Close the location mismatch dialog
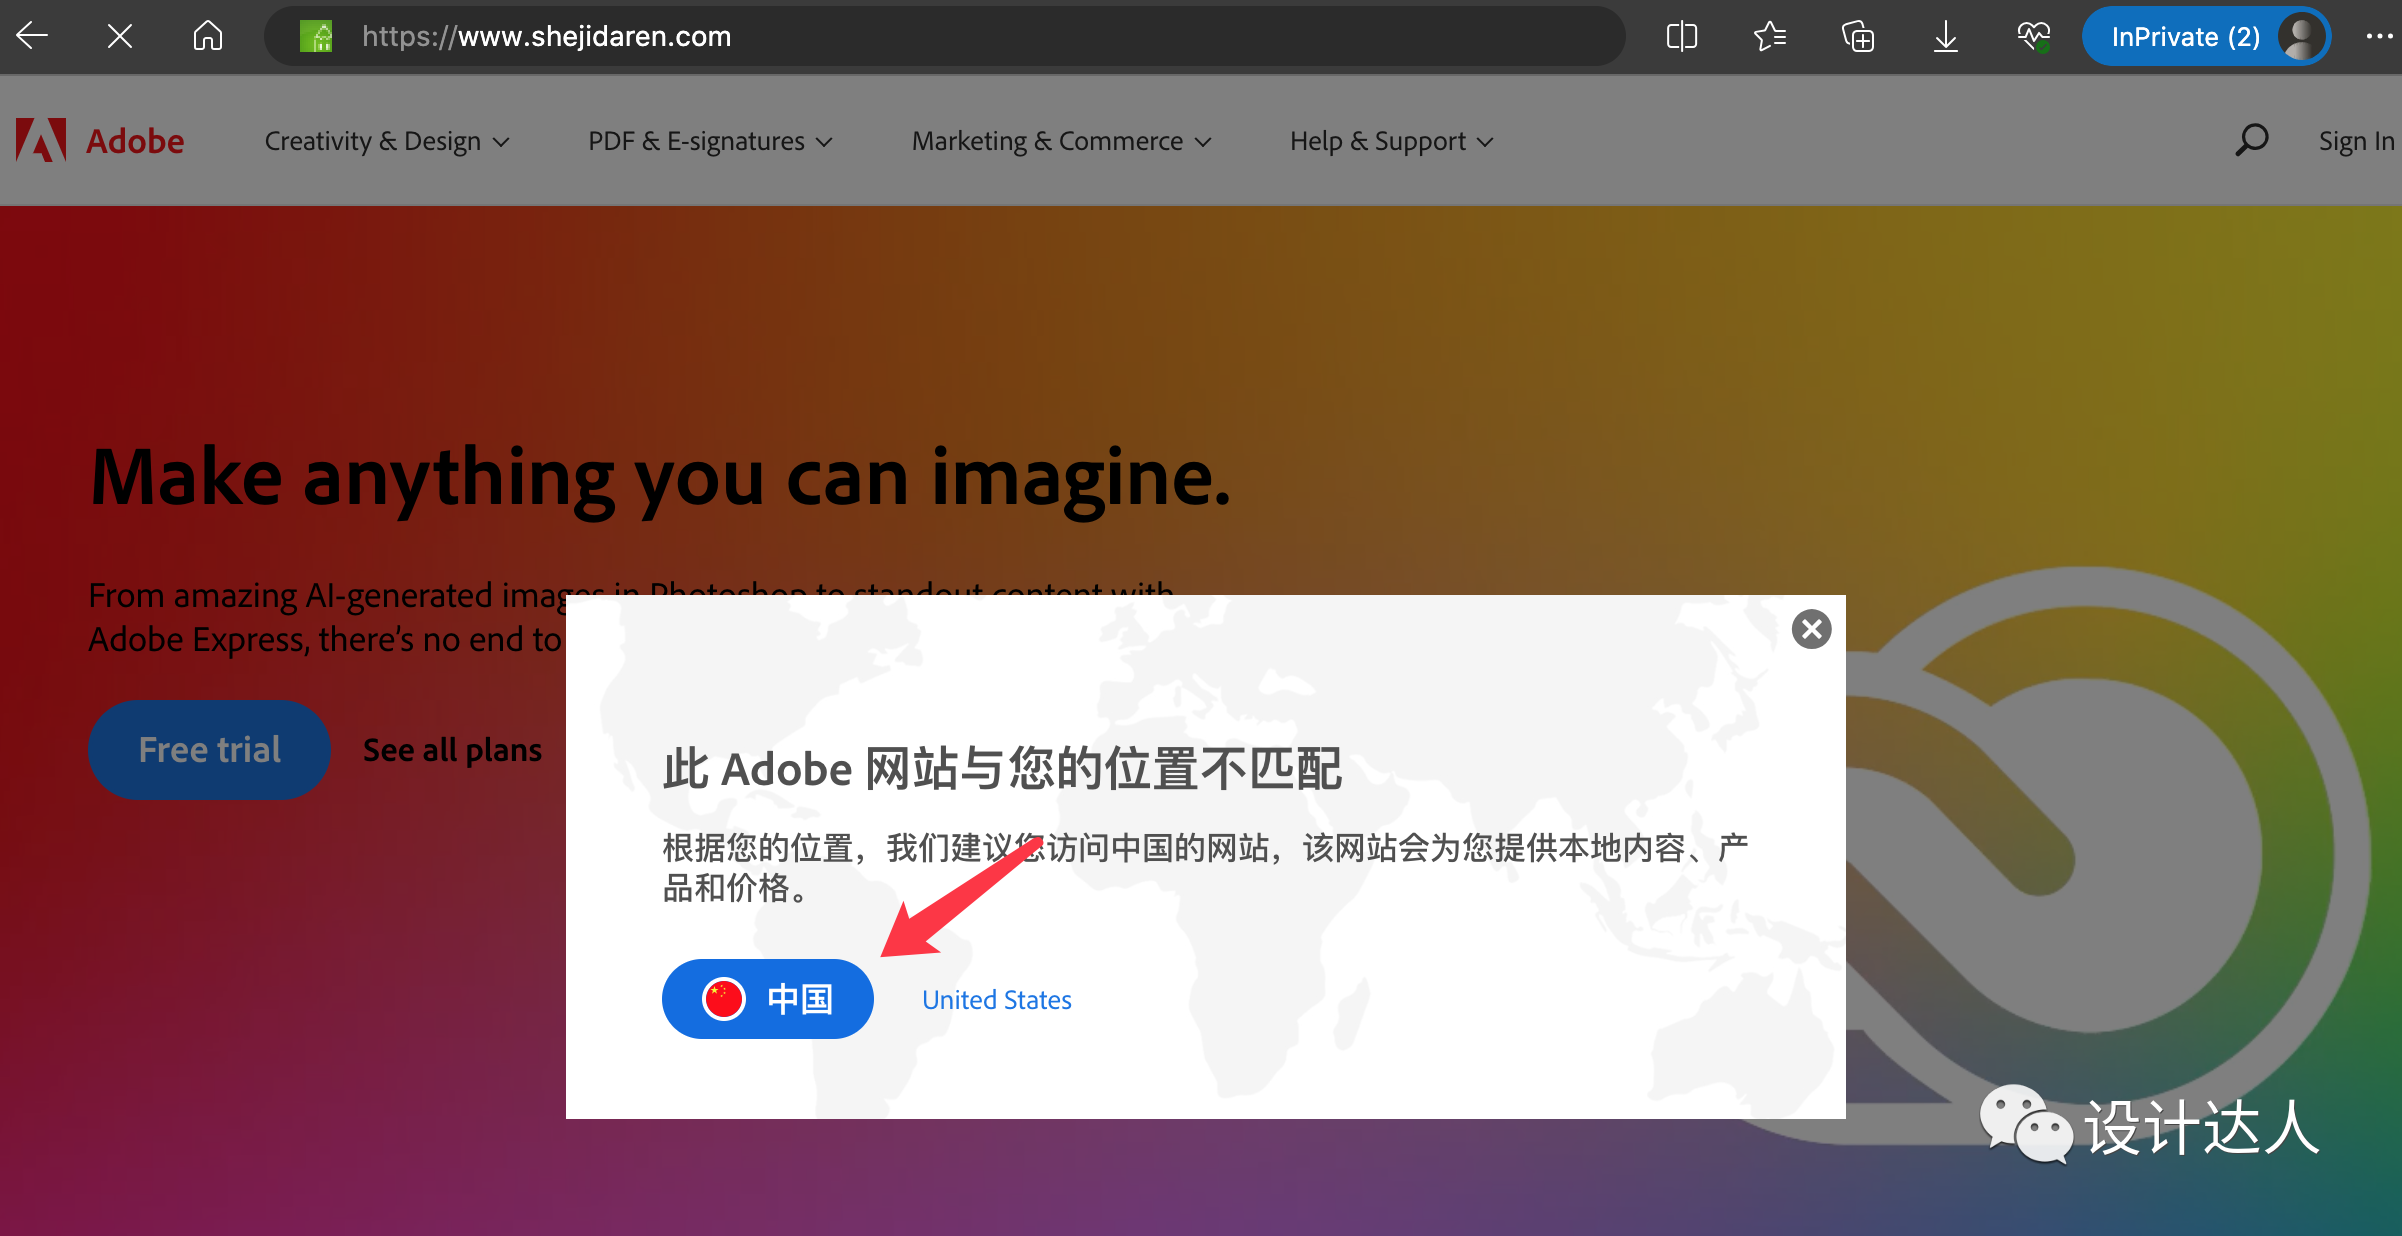 coord(1811,629)
